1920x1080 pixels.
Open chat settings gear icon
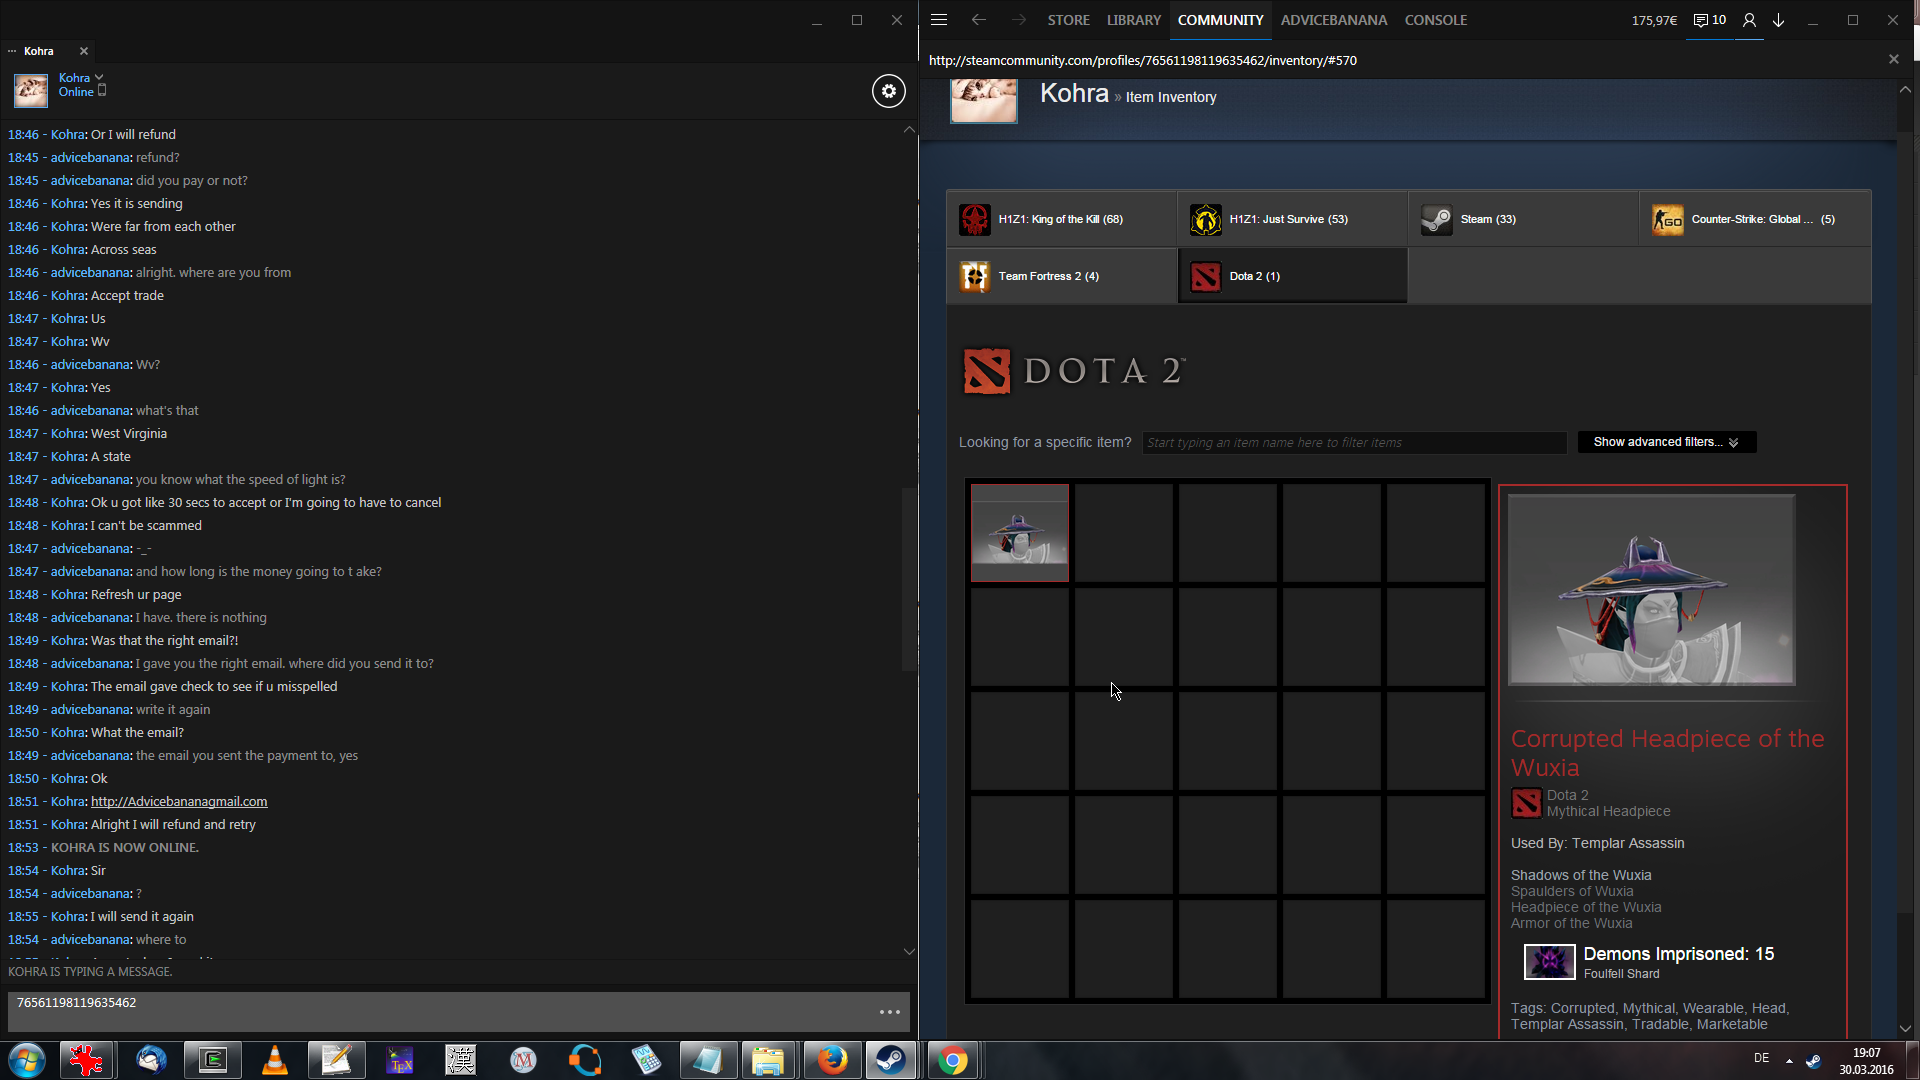(x=888, y=91)
